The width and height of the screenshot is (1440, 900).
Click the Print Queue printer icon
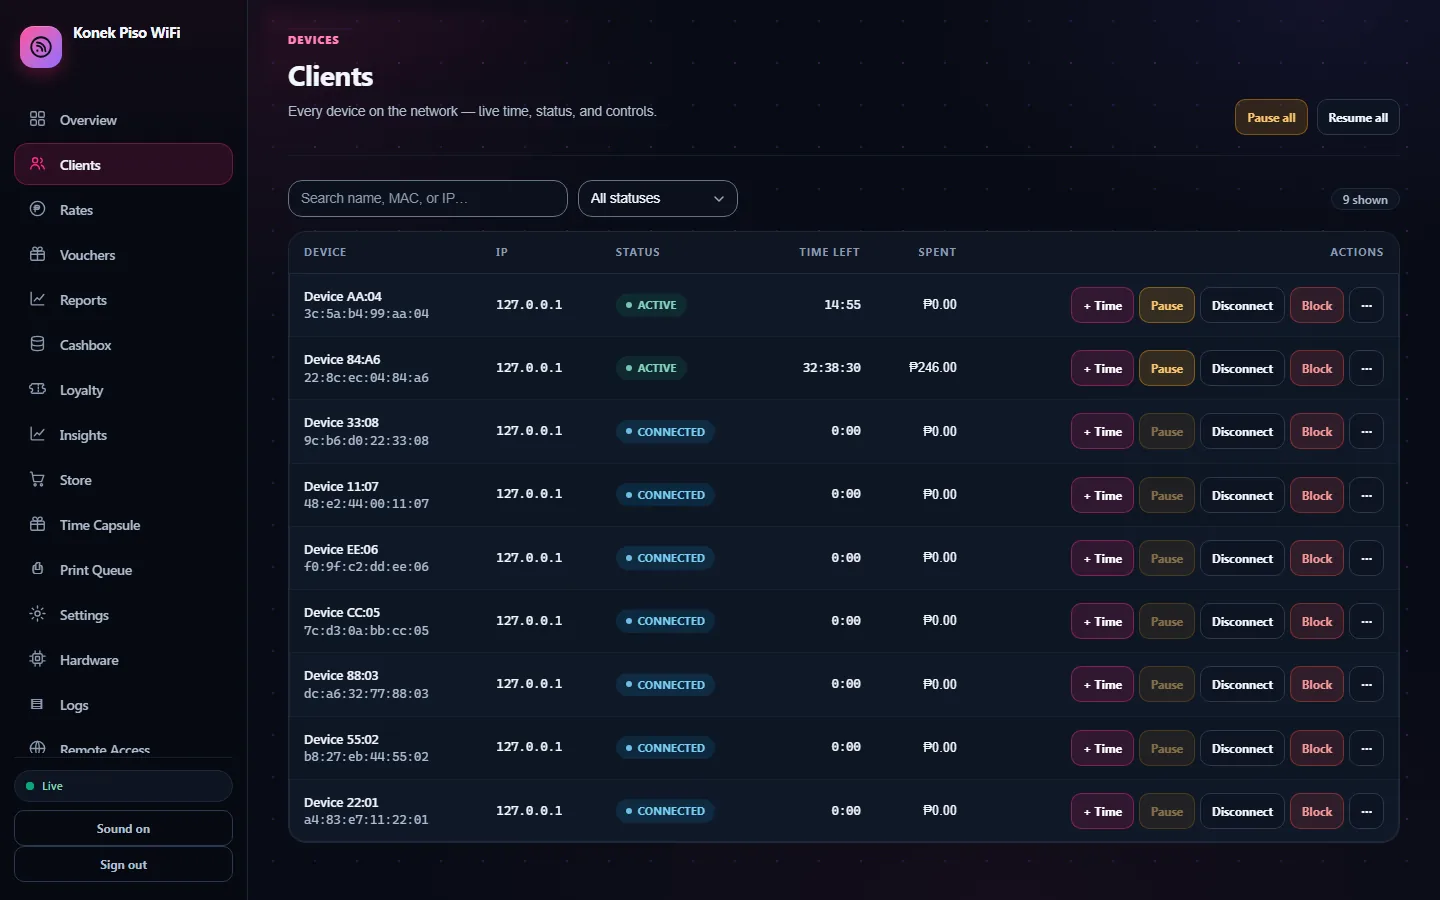38,569
